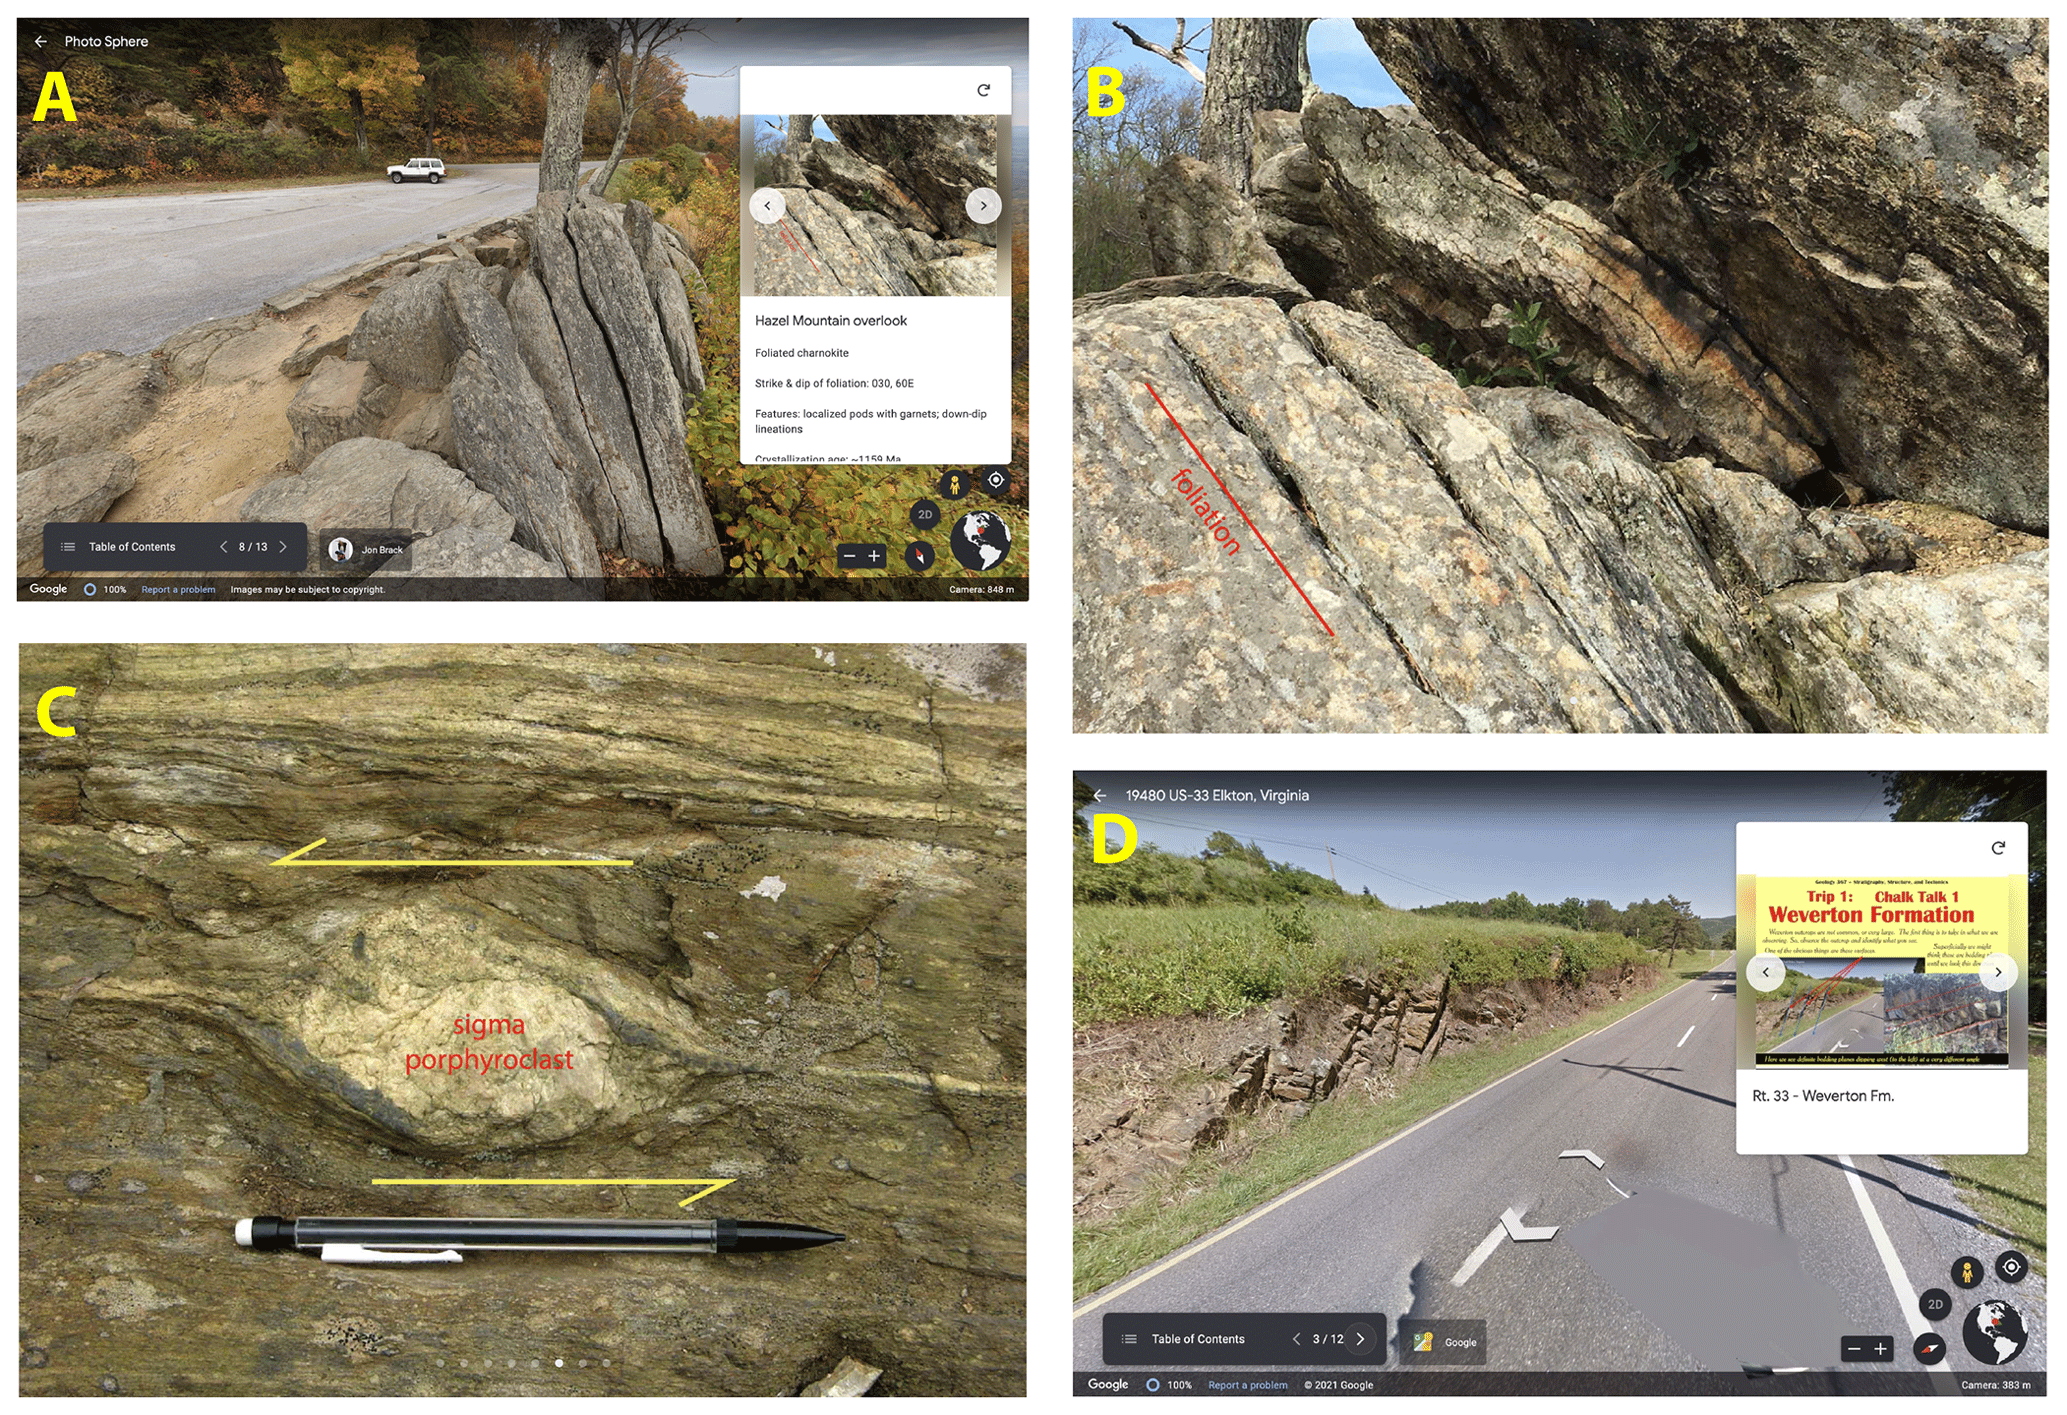Toggle the 2D view button in panel A
2067x1415 pixels.
(x=925, y=515)
